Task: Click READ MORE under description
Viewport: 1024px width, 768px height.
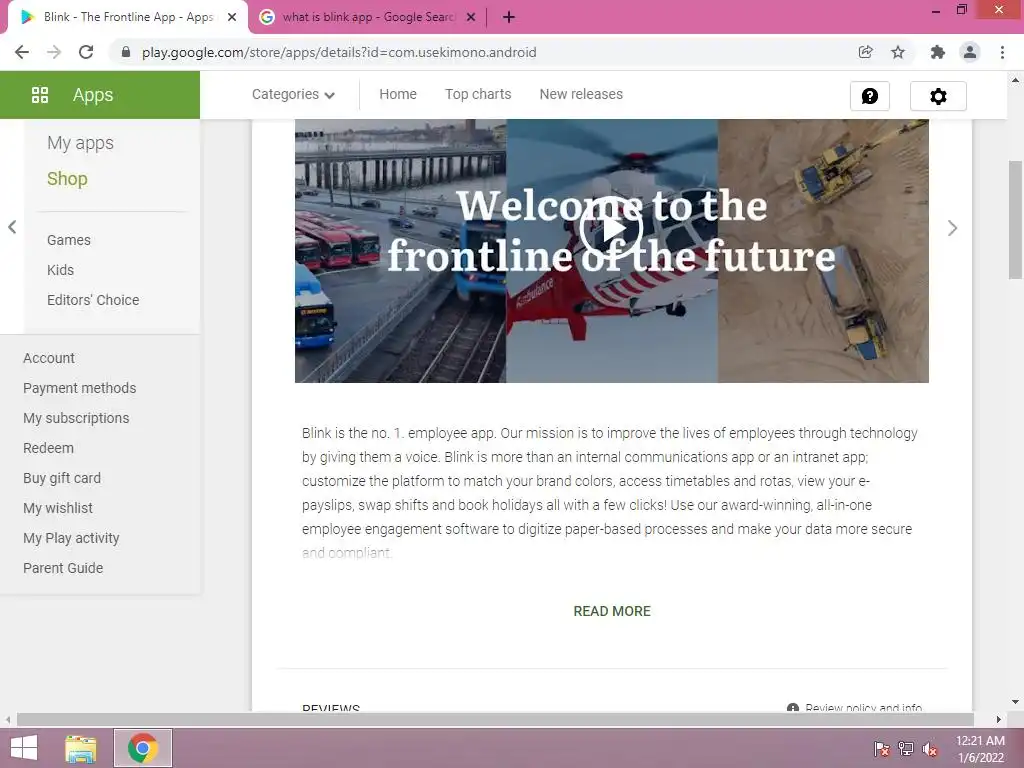Action: click(612, 611)
